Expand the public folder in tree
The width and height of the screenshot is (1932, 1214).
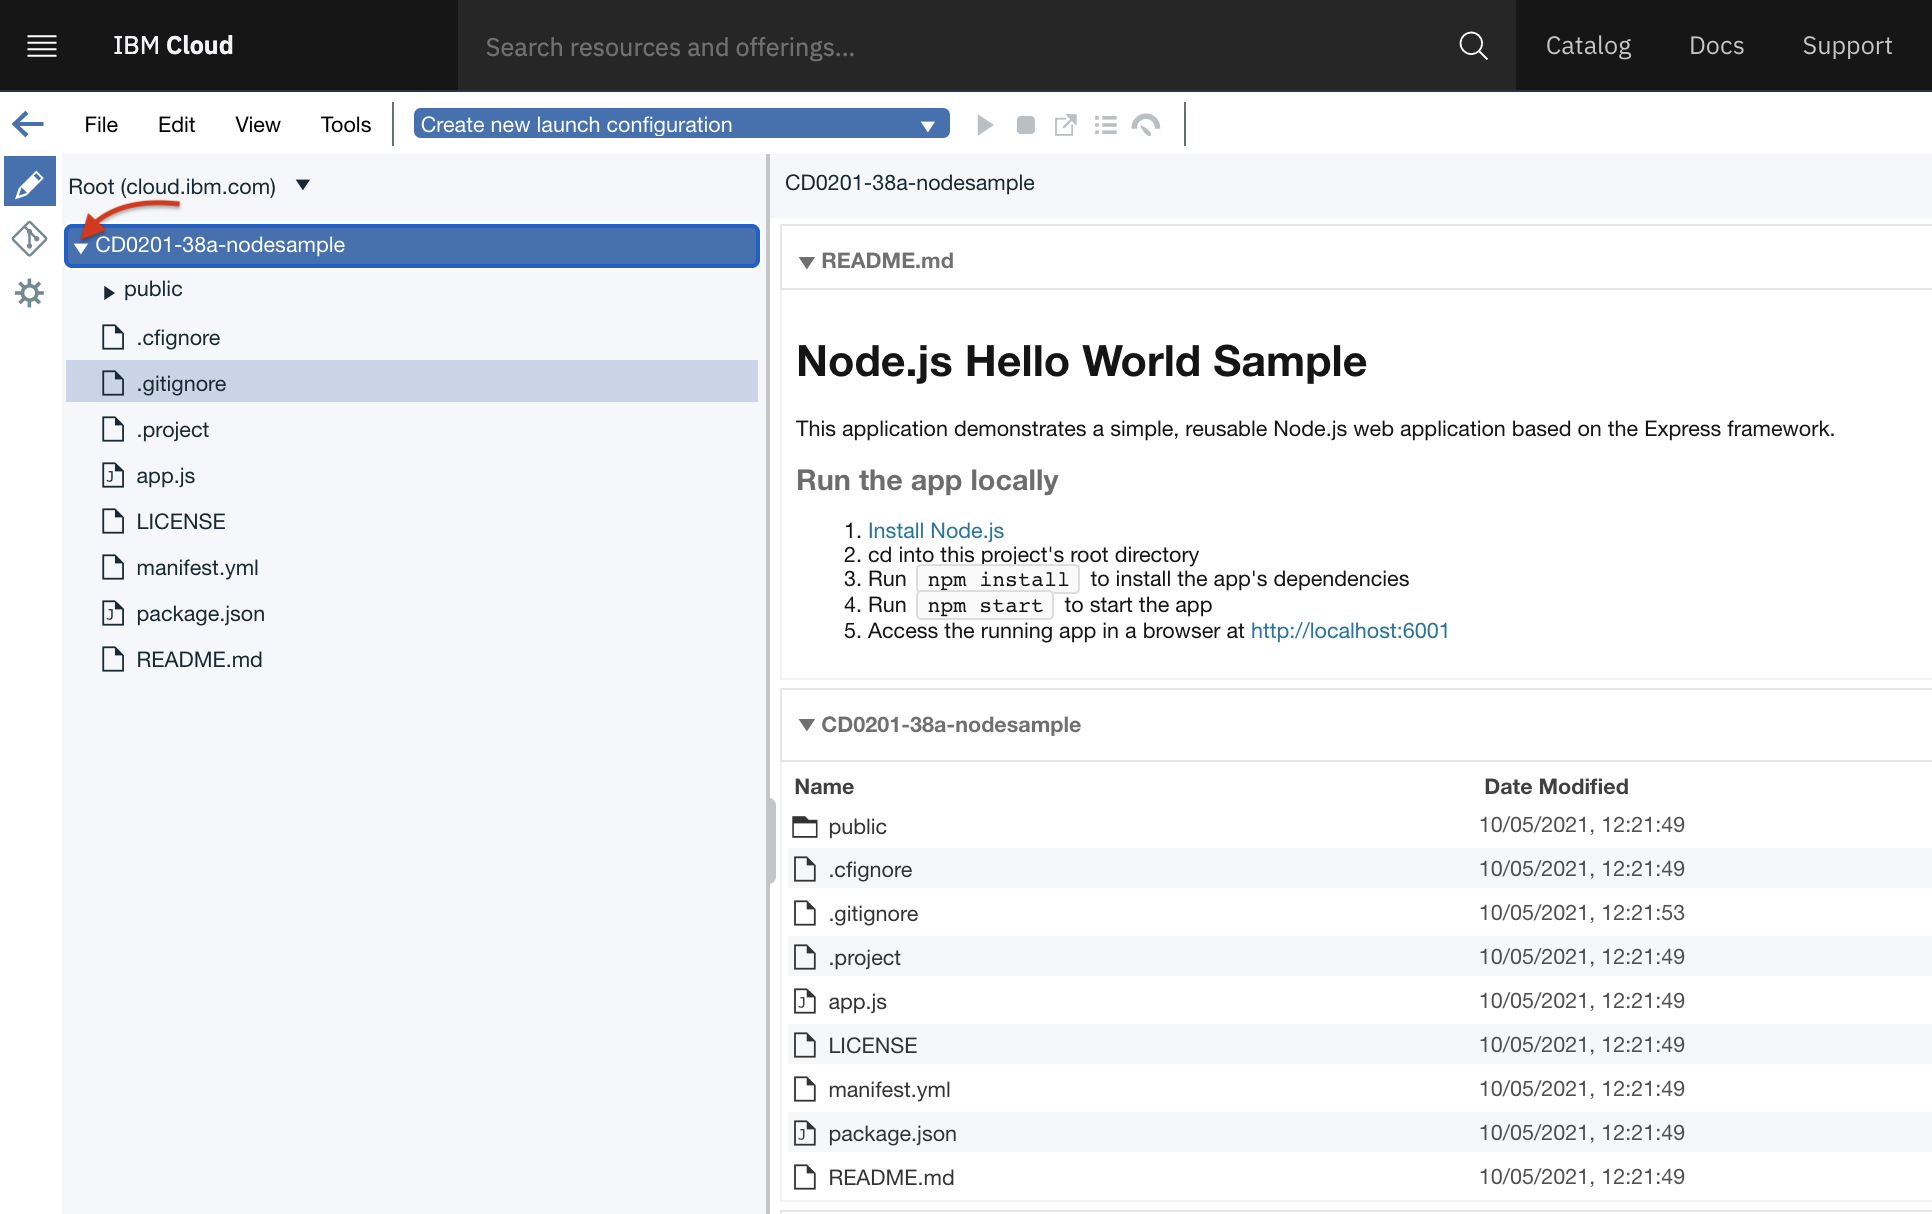click(x=109, y=292)
